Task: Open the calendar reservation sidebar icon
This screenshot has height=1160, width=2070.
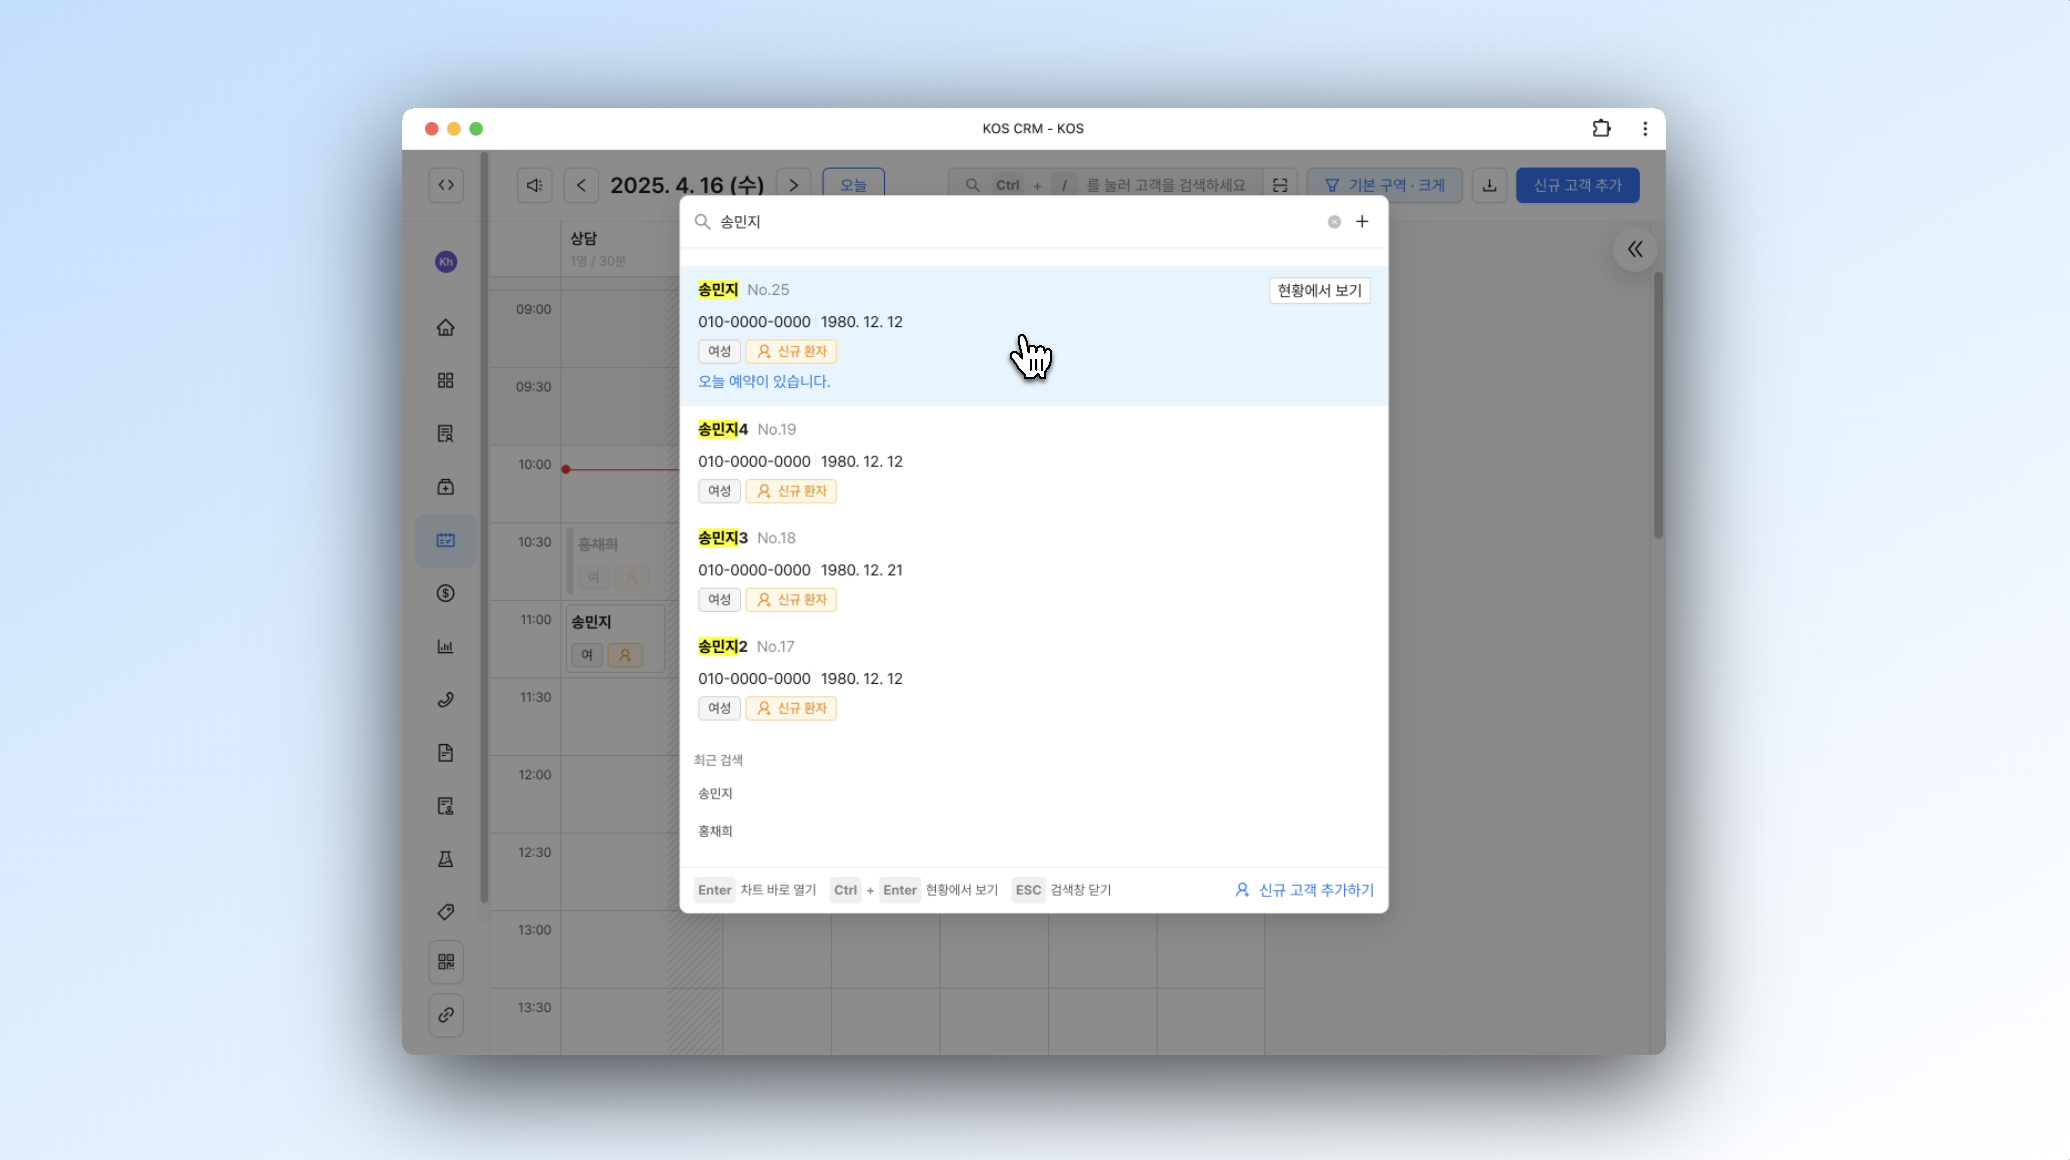Action: click(445, 540)
